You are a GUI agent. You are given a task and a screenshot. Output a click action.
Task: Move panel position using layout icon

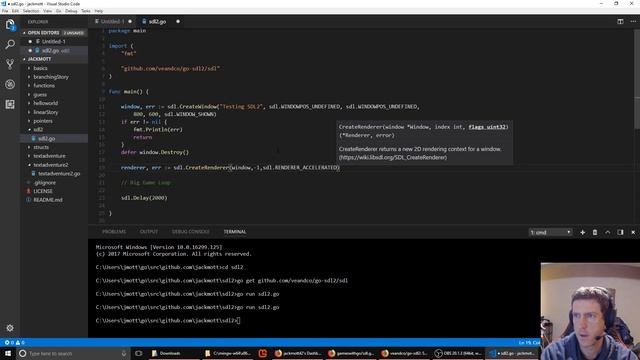[x=620, y=232]
